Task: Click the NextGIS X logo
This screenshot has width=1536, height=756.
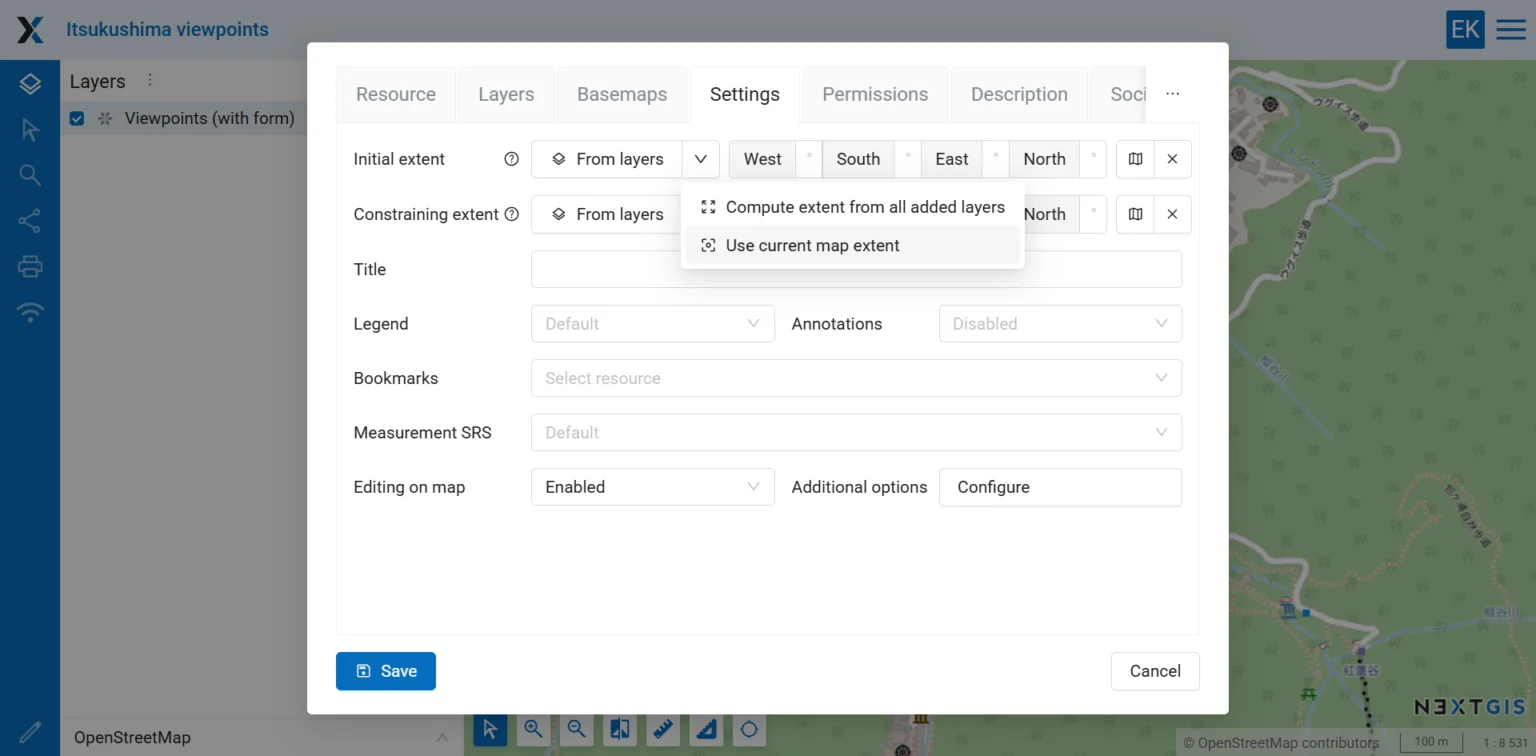Action: pos(30,30)
